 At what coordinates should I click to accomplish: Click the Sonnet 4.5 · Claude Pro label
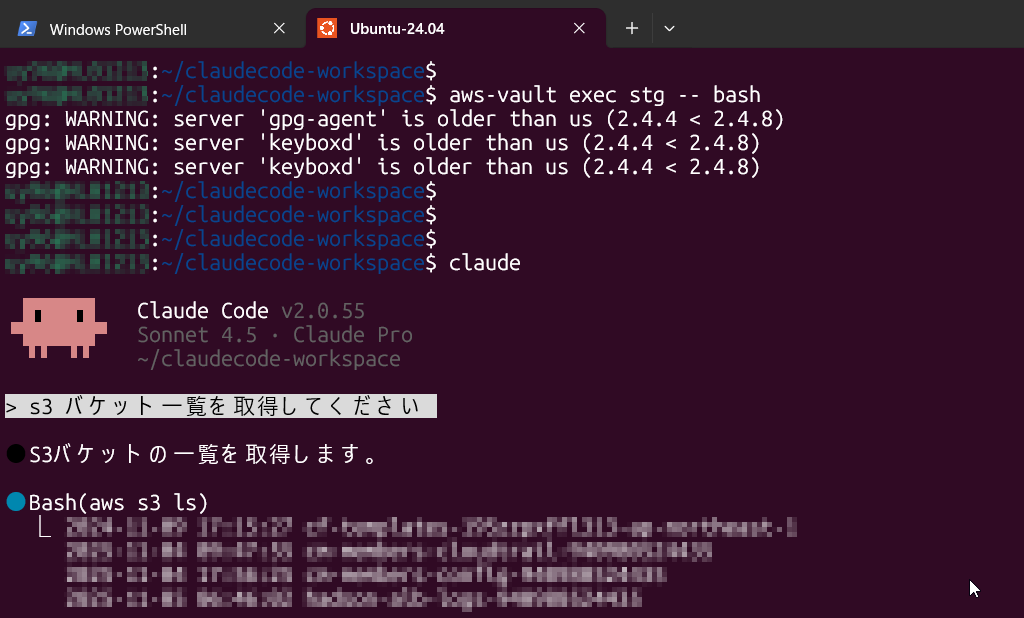click(x=274, y=335)
